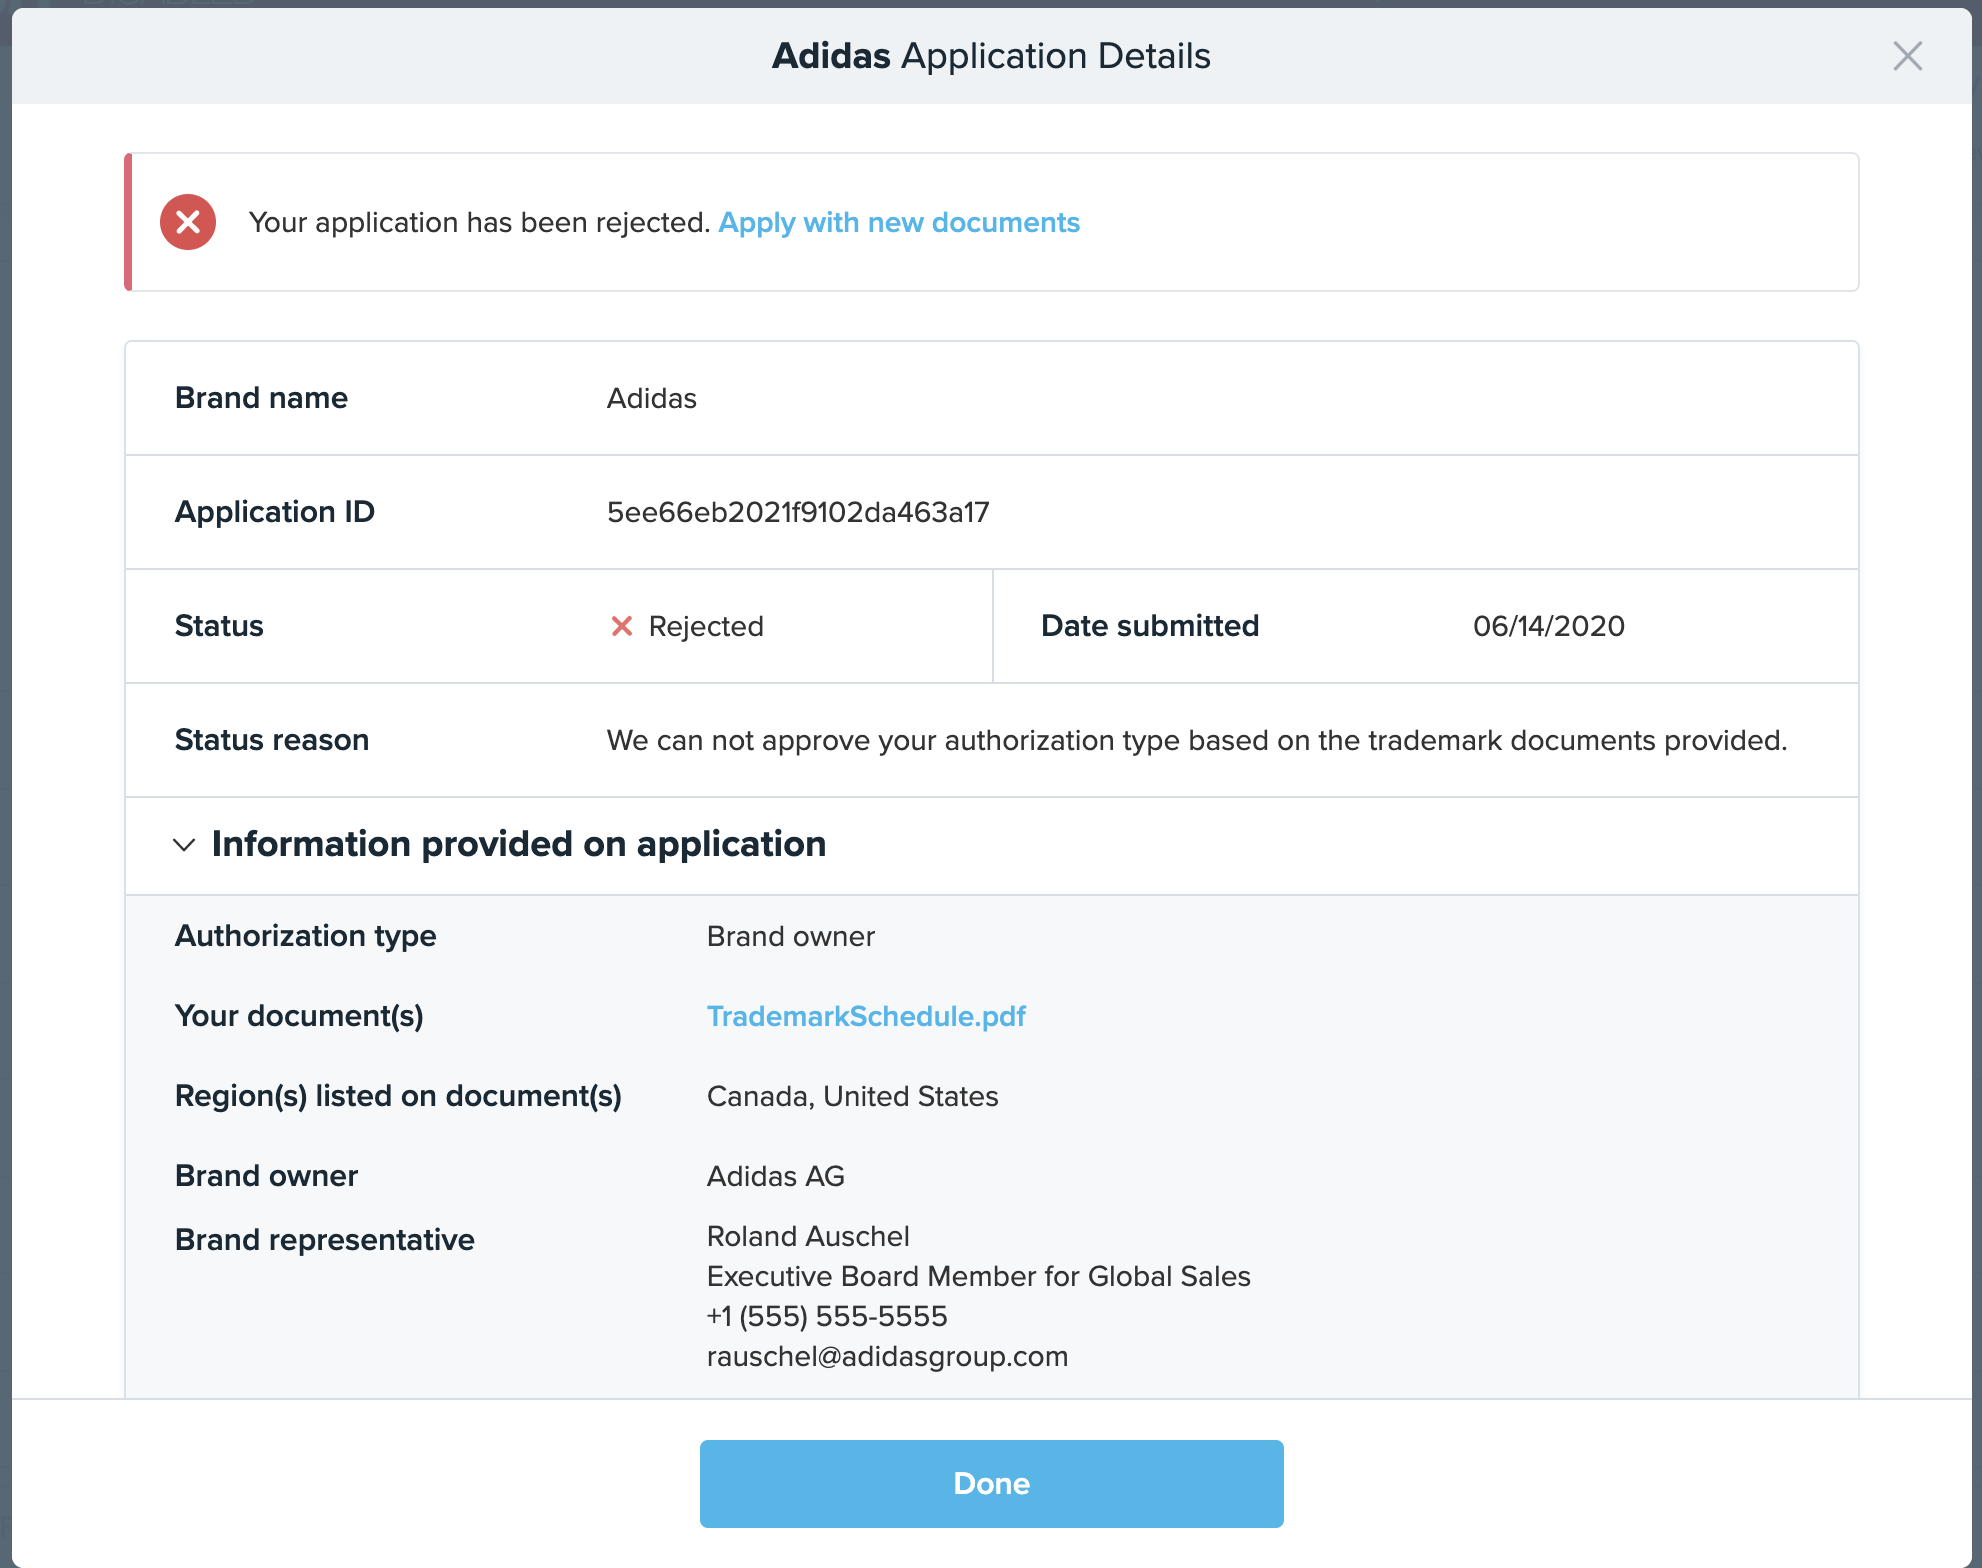
Task: Click the red X beside Rejected status
Action: pyautogui.click(x=621, y=626)
